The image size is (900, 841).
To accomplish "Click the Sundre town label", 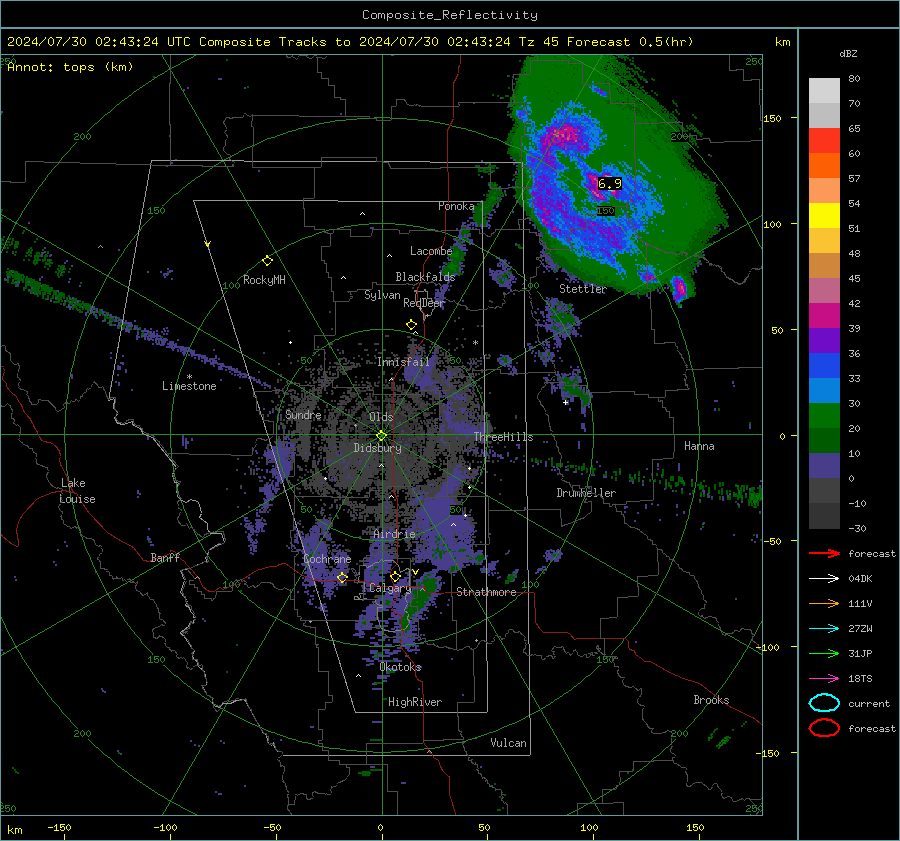I will [303, 415].
